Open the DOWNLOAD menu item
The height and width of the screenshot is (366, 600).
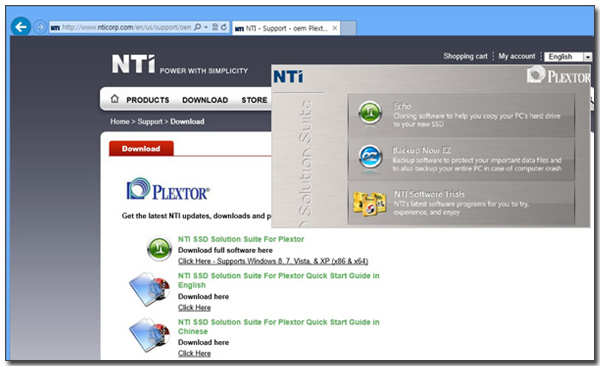click(205, 100)
